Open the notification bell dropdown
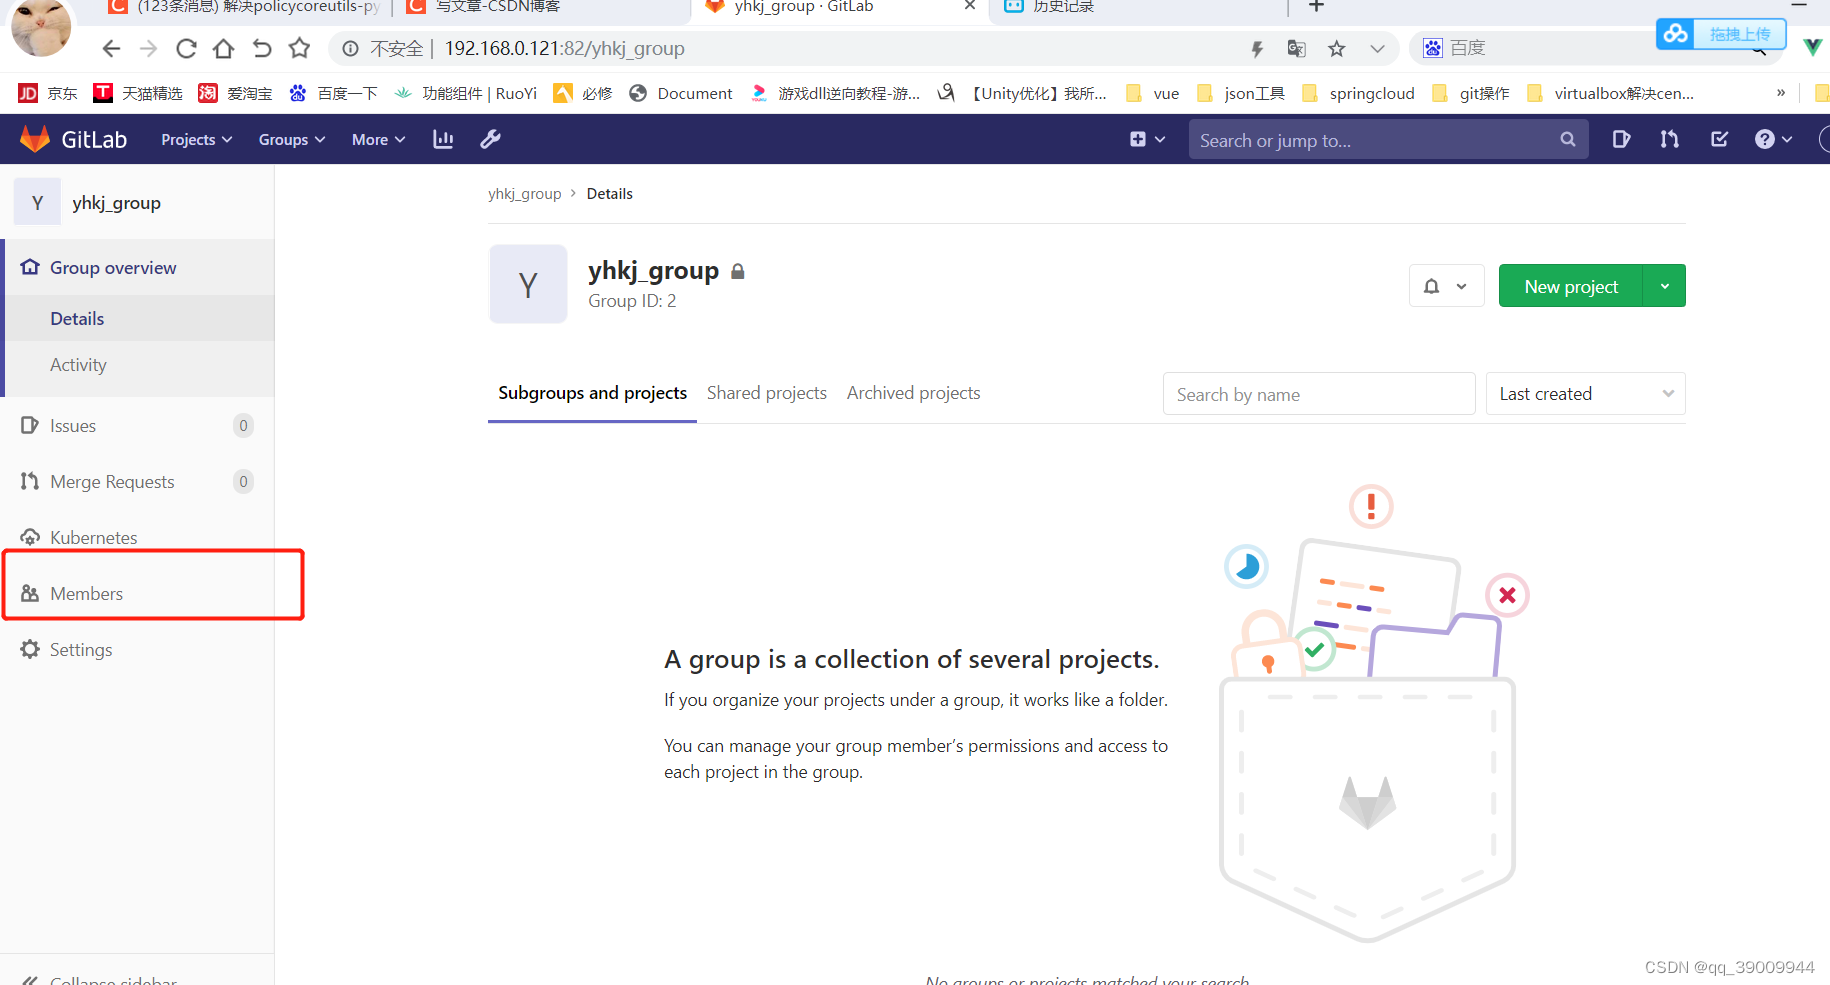Viewport: 1830px width, 985px height. click(1446, 286)
